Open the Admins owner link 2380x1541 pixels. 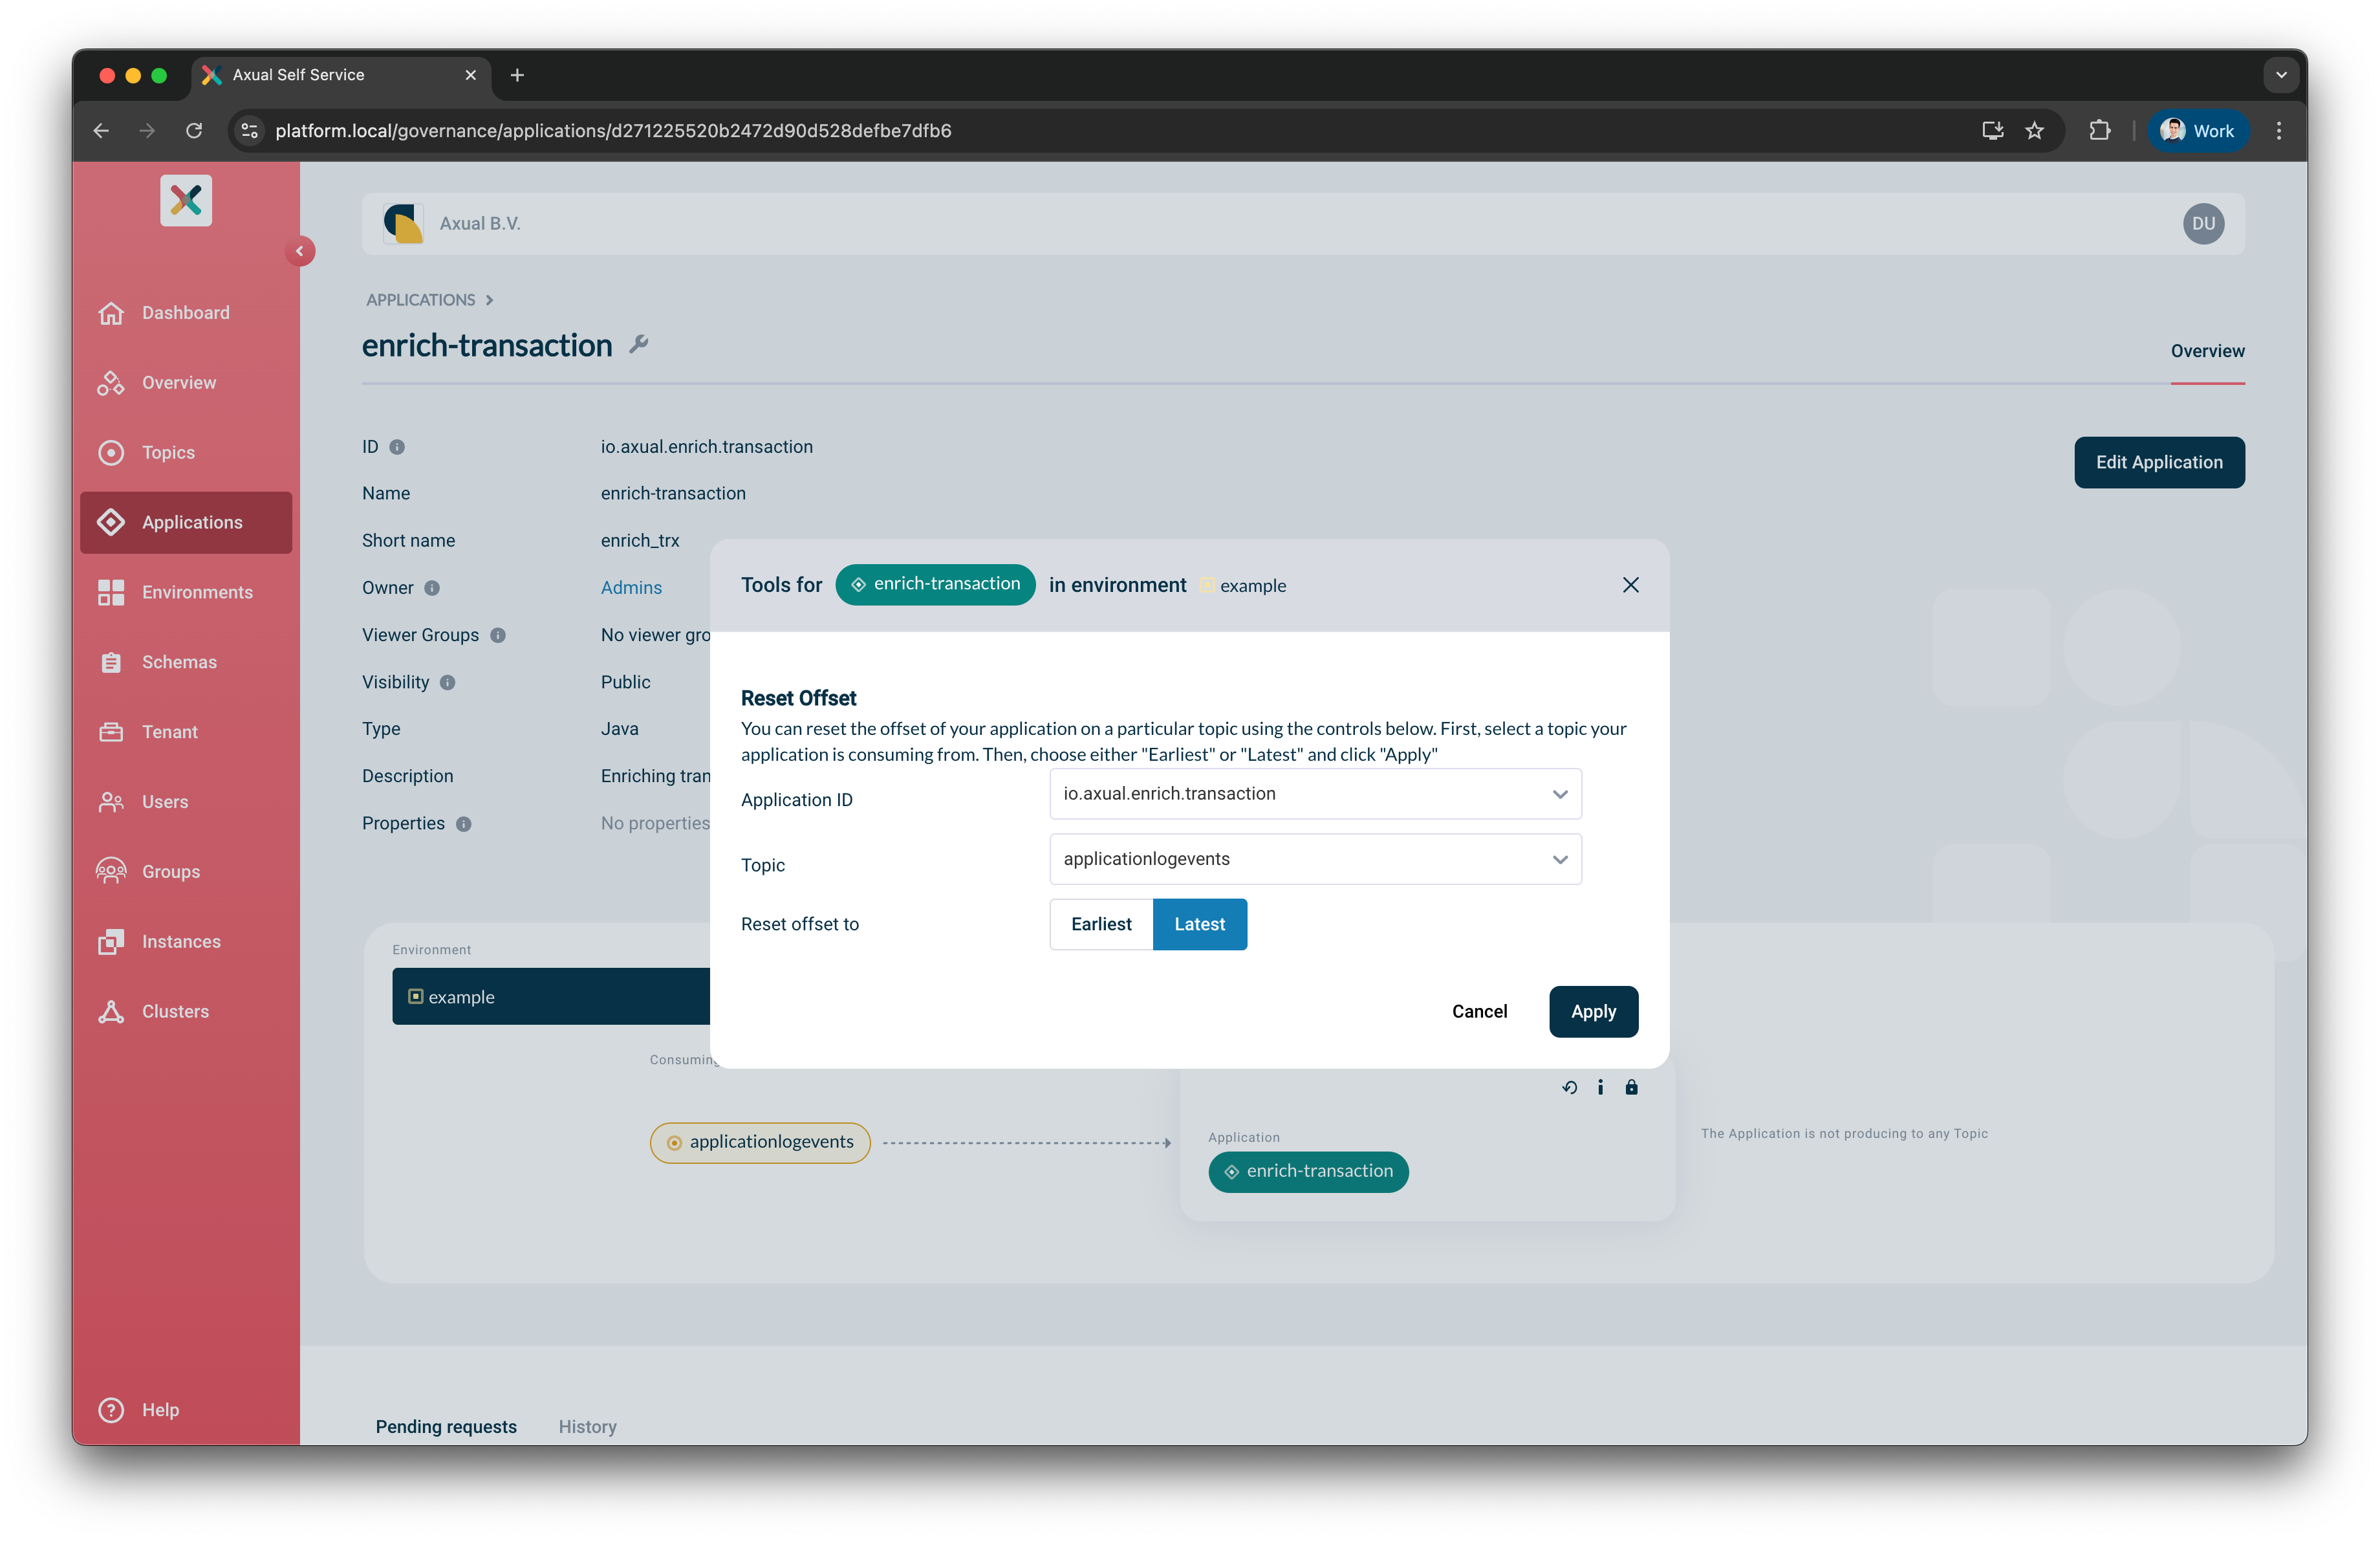pos(631,587)
